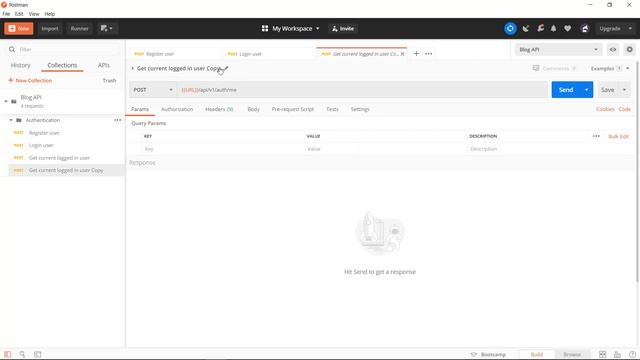Open Find and Replace icon in status bar
Viewport: 640px width, 360px height.
pos(22,354)
